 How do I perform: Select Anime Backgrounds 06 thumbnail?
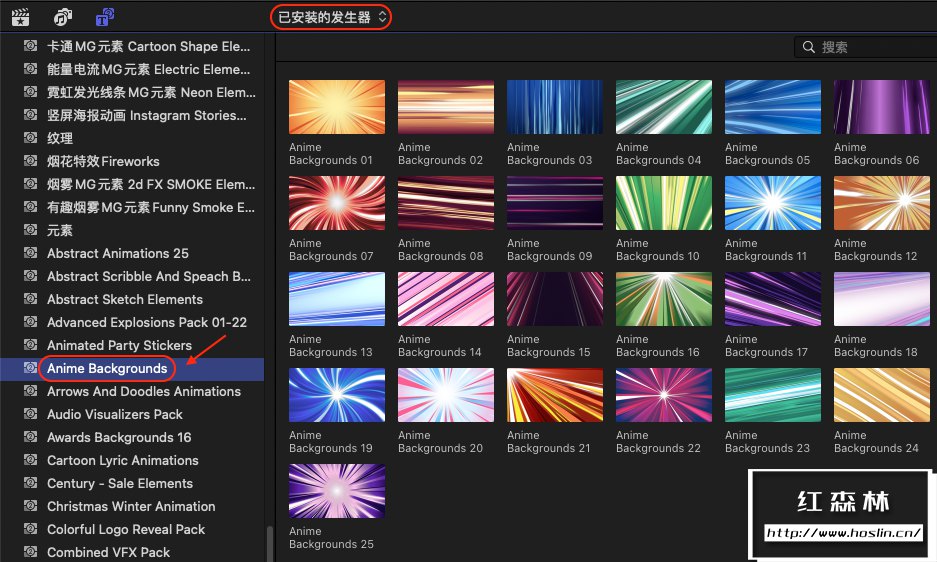point(882,107)
